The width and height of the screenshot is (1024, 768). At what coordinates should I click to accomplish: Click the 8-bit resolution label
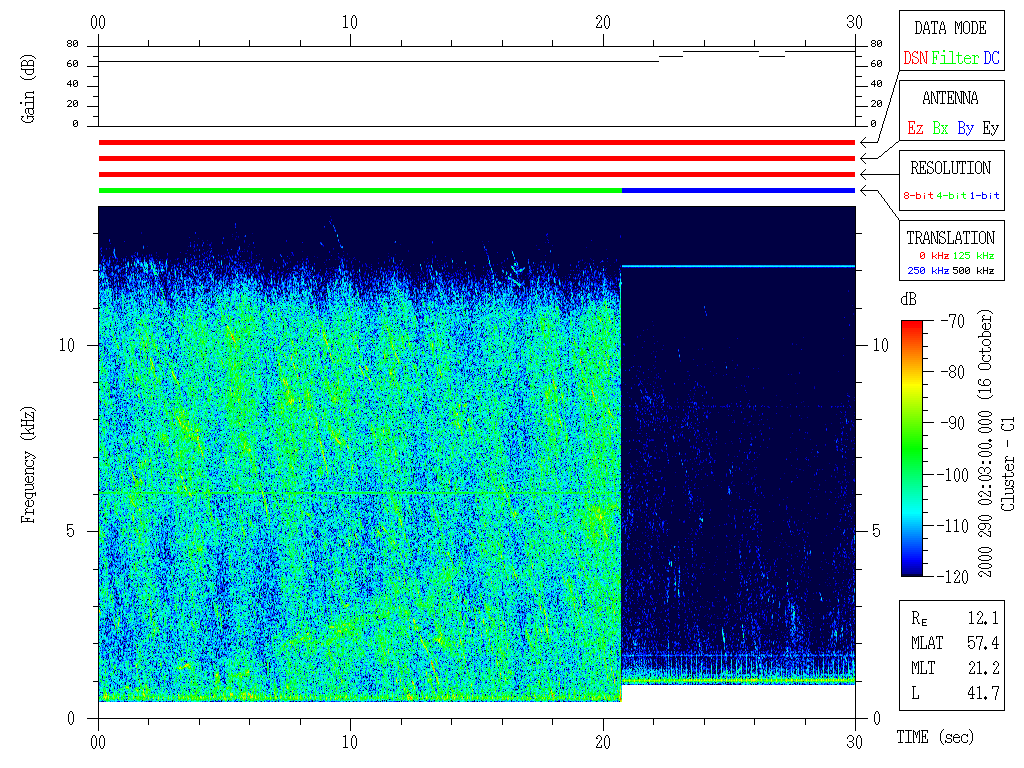pos(920,196)
